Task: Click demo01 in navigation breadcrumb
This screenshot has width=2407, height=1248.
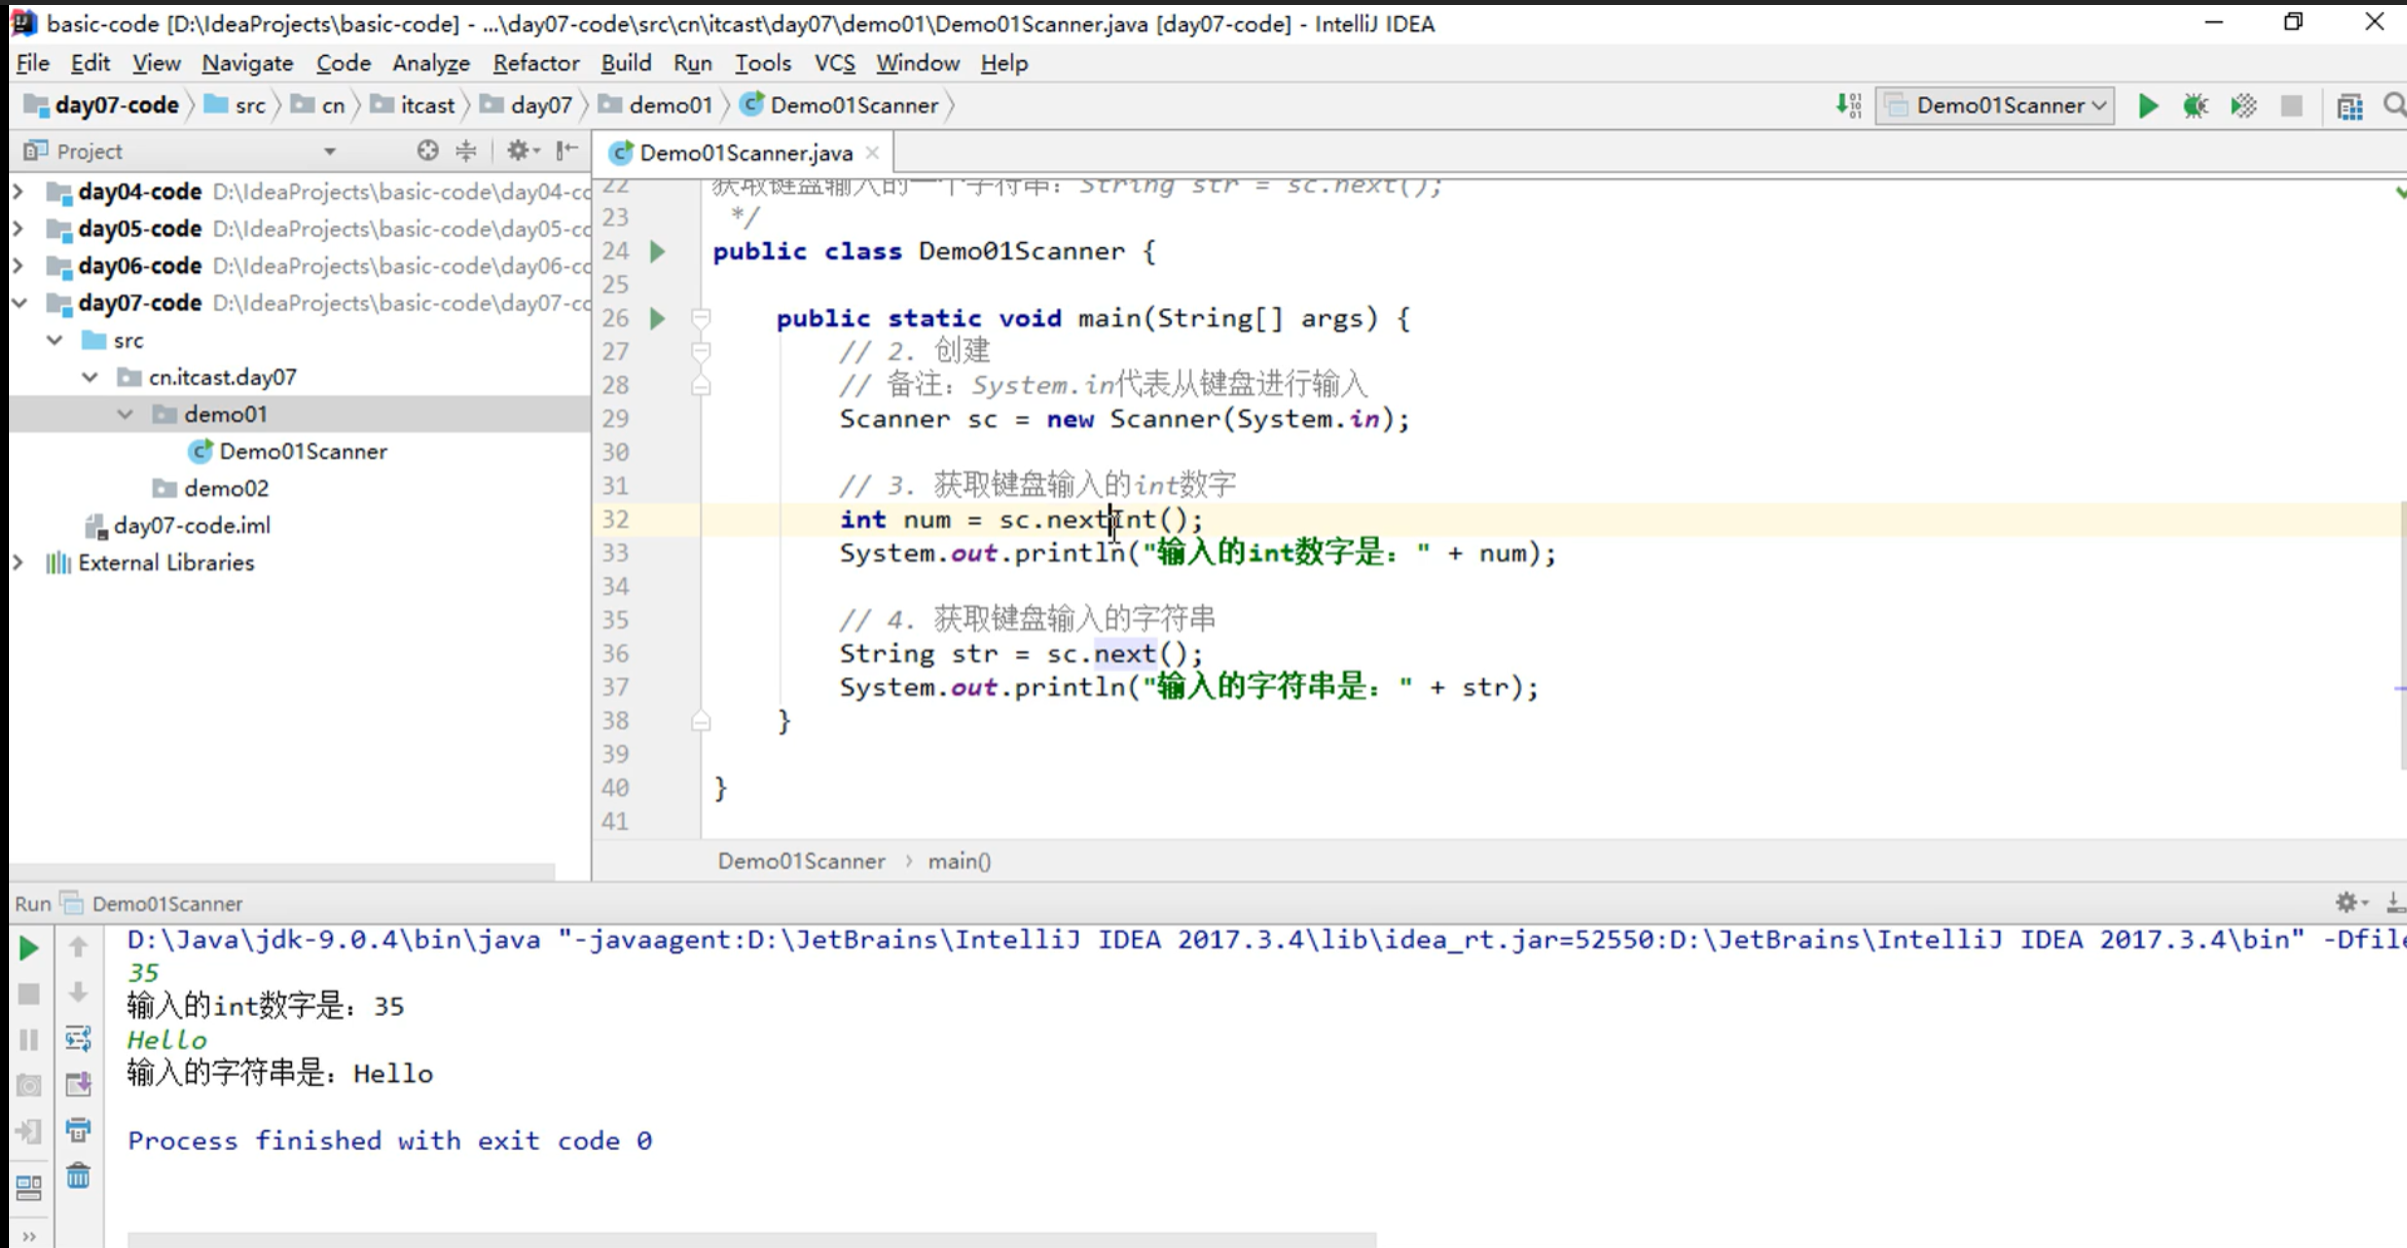Action: (670, 106)
